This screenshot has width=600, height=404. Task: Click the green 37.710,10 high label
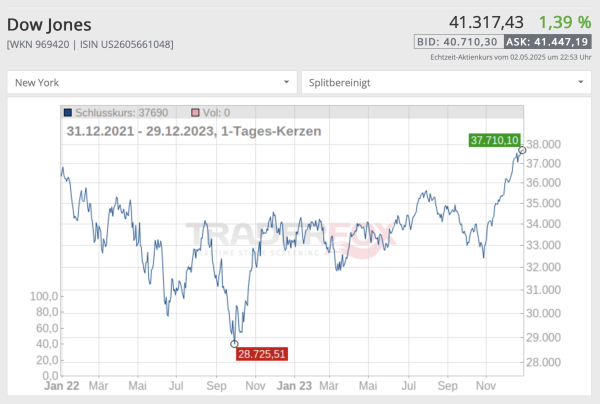(x=494, y=140)
